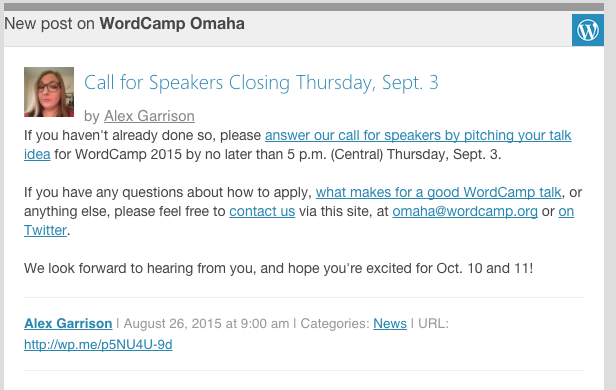Visit Alex Garrison's byline link under the title

(x=149, y=116)
